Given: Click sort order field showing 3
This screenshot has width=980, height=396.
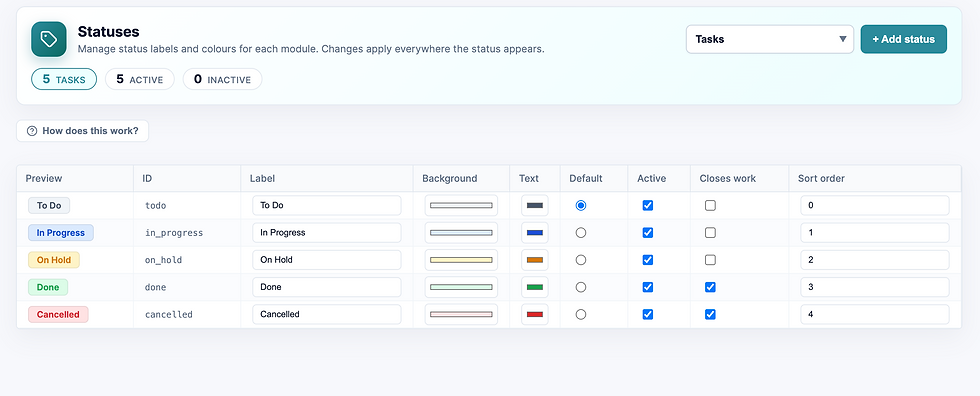Looking at the screenshot, I should coord(875,287).
